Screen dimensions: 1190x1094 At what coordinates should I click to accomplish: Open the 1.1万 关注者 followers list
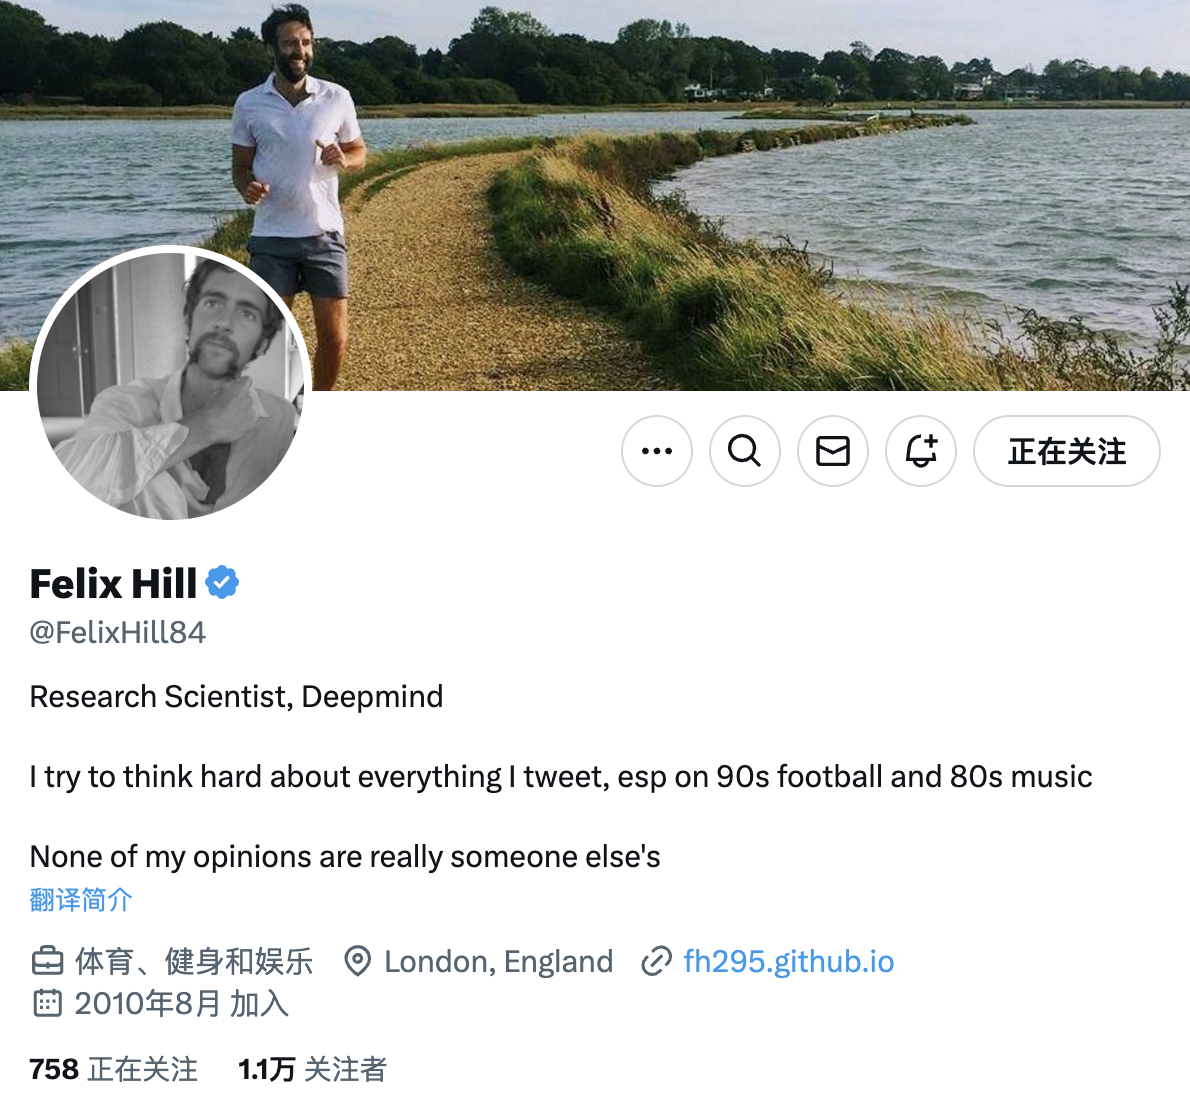point(312,1069)
